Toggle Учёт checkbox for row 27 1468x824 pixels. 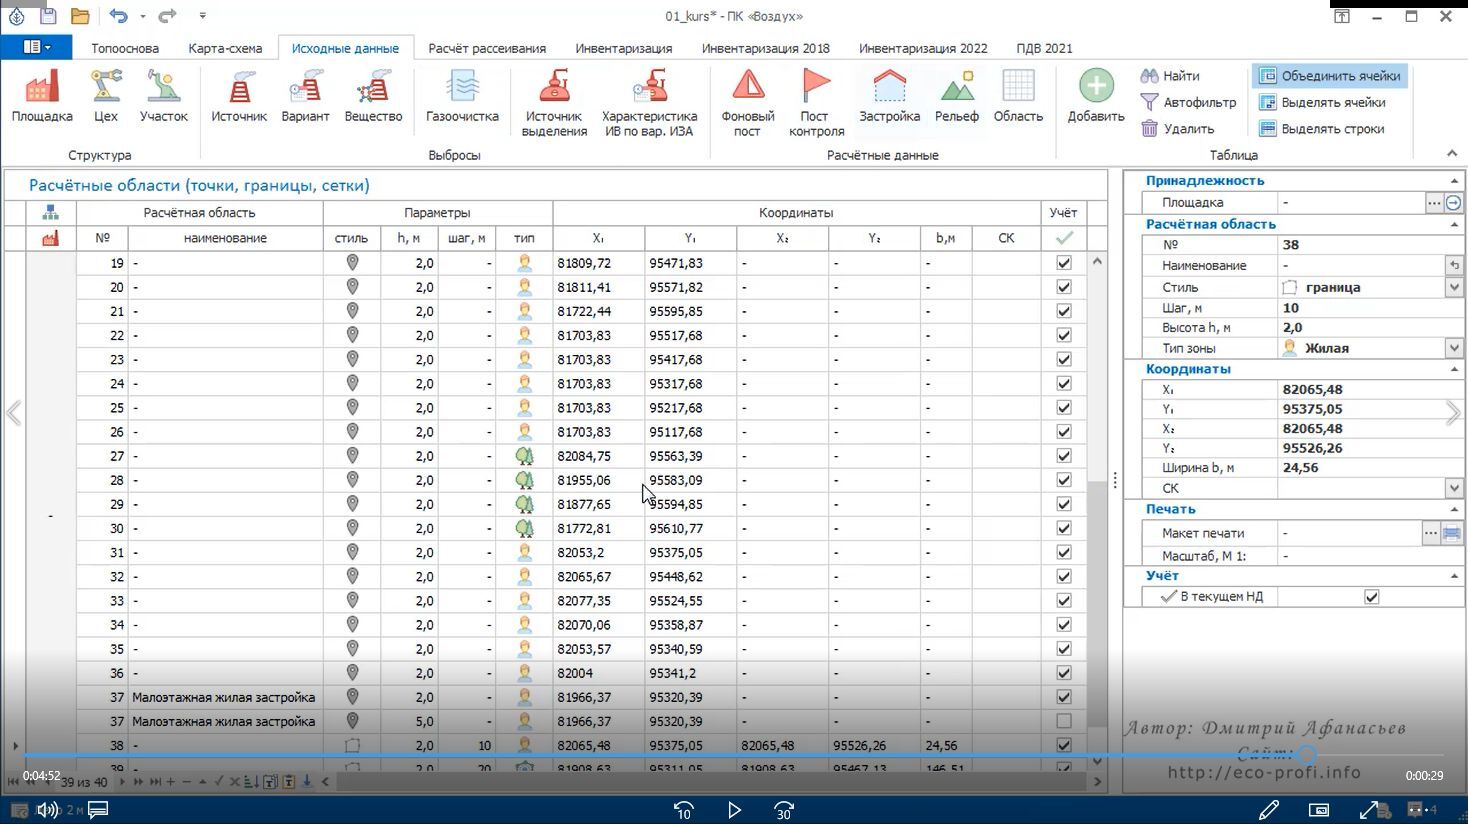coord(1064,456)
